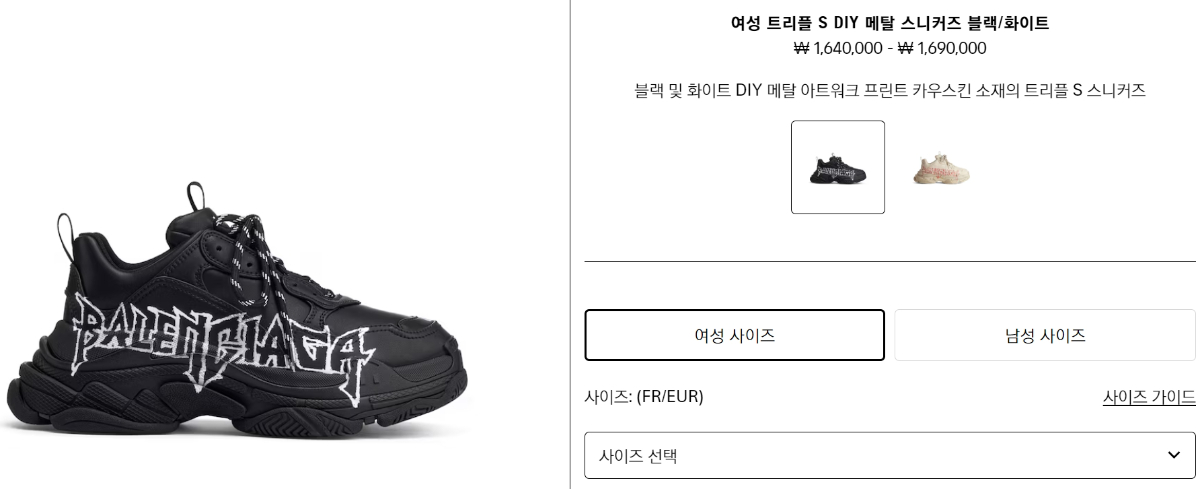Select the beige sneaker color thumbnail
The width and height of the screenshot is (1200, 489).
(941, 168)
